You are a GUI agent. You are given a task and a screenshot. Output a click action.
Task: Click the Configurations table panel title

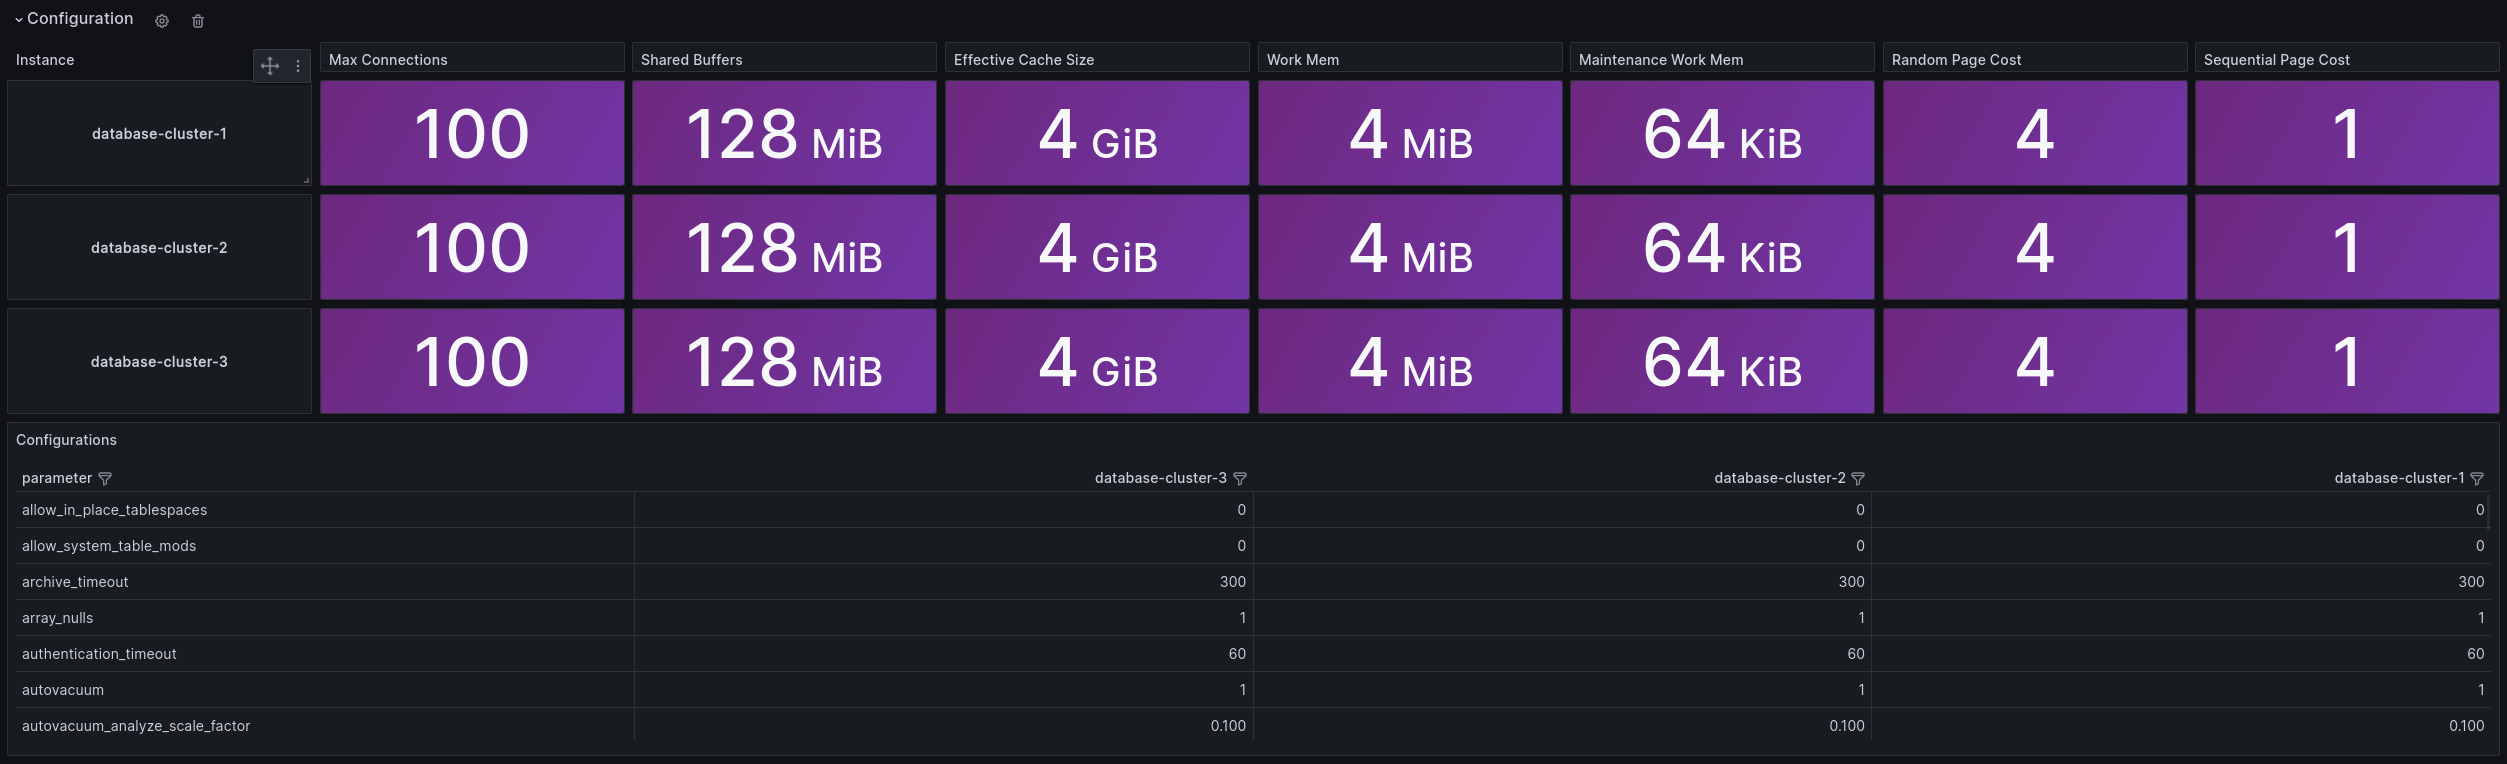(x=66, y=440)
